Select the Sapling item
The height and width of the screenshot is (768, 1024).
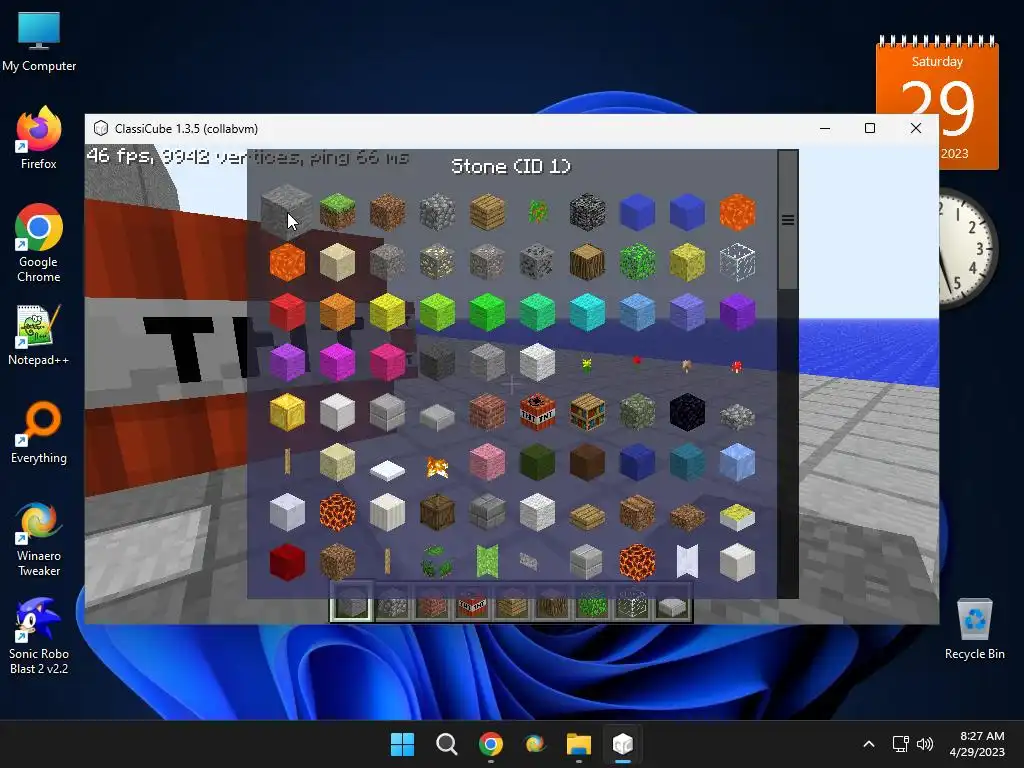pyautogui.click(x=537, y=212)
